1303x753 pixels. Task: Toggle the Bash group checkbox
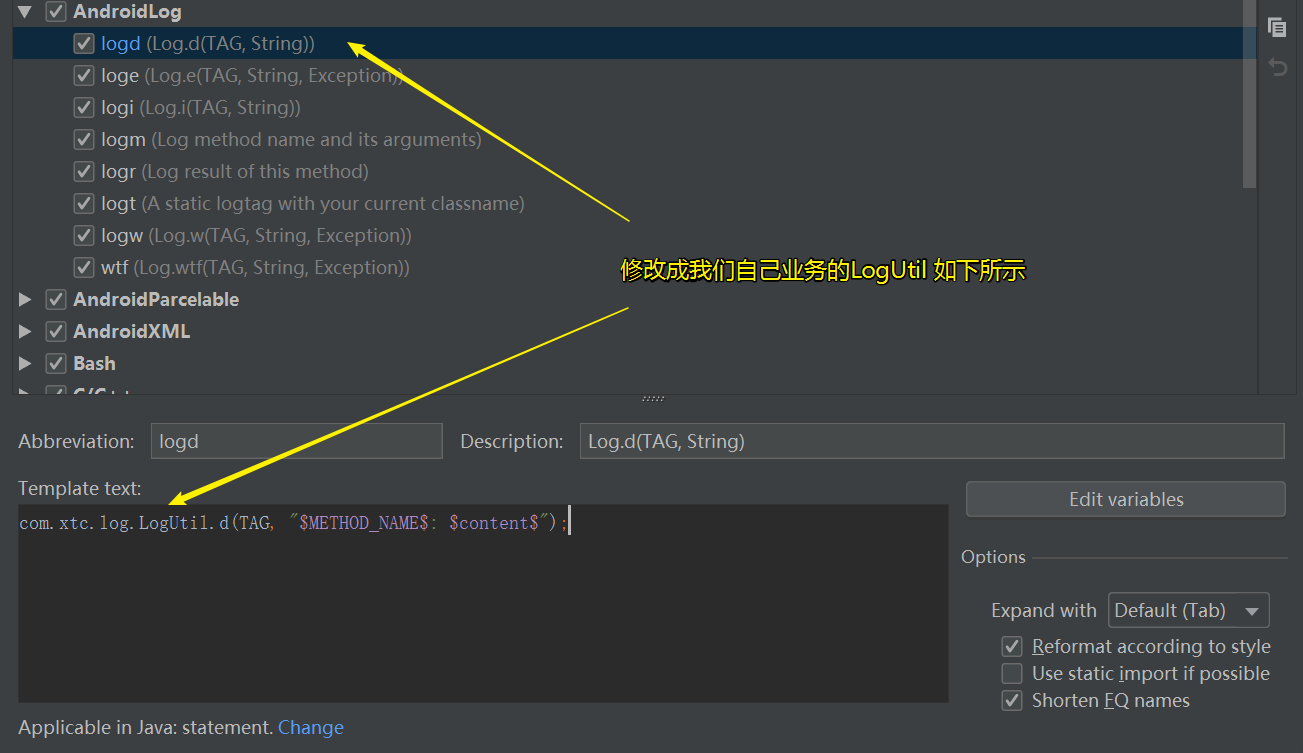point(55,363)
